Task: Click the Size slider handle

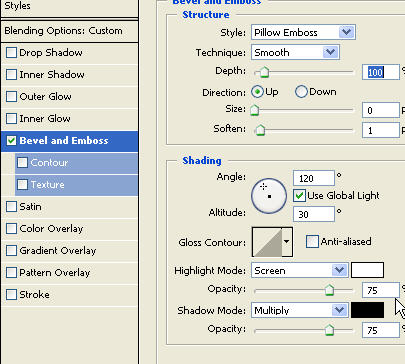Action: [255, 110]
